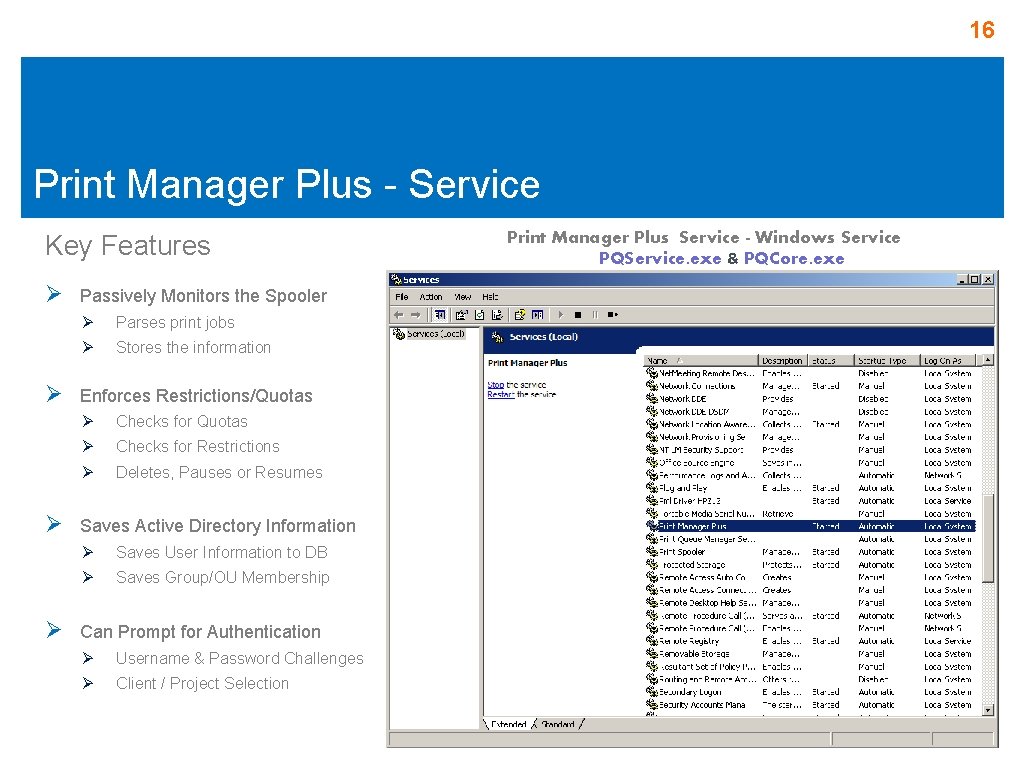The height and width of the screenshot is (768, 1024).
Task: Click the Stop Service square button
Action: pyautogui.click(x=578, y=315)
